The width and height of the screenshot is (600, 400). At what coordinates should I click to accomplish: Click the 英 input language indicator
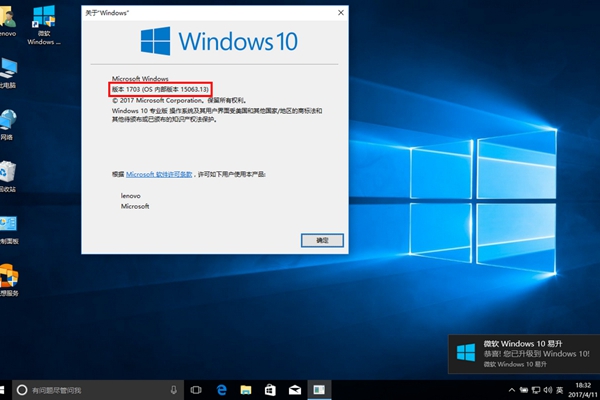(560, 390)
